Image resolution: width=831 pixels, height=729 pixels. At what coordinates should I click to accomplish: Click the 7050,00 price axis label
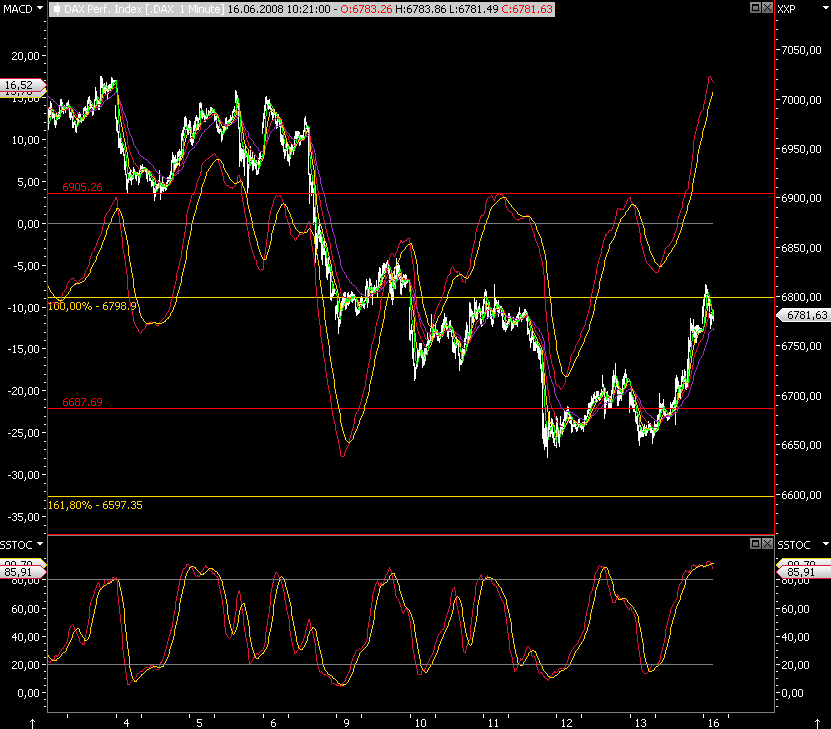801,50
